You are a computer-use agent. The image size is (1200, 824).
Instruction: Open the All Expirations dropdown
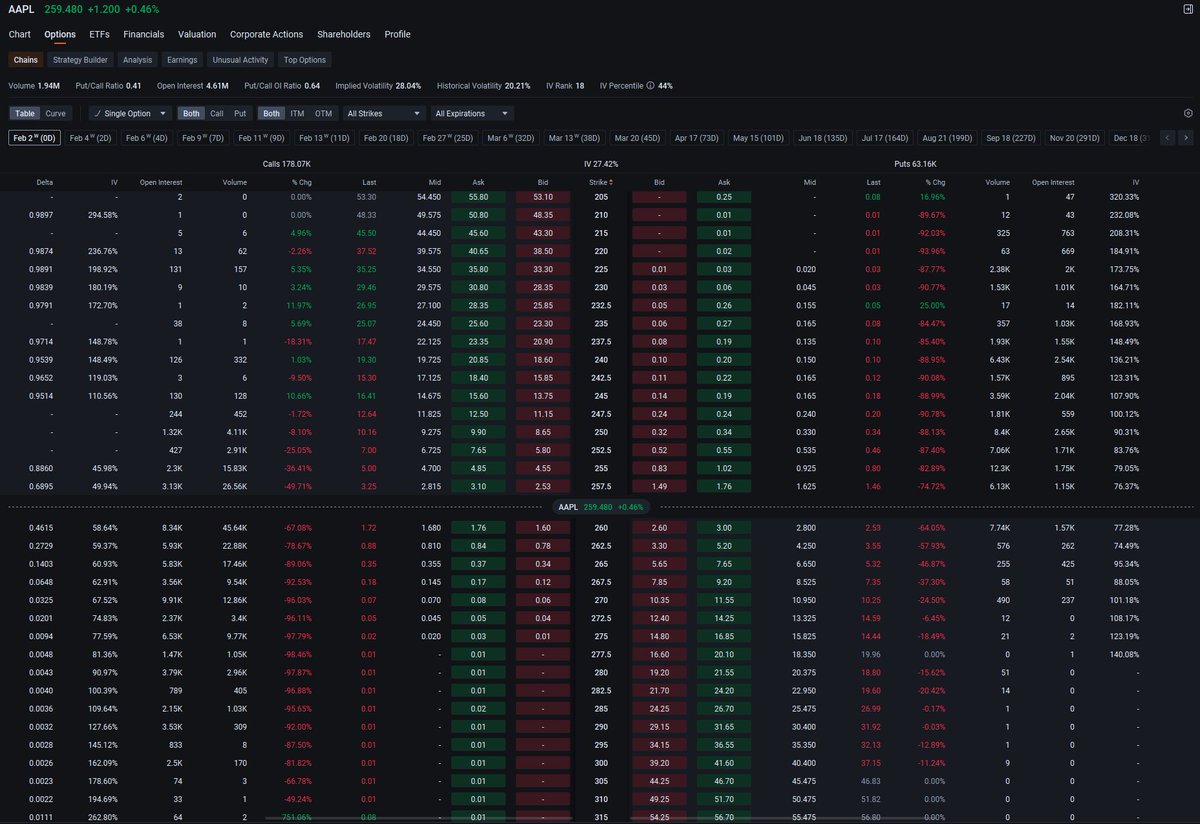pos(472,114)
